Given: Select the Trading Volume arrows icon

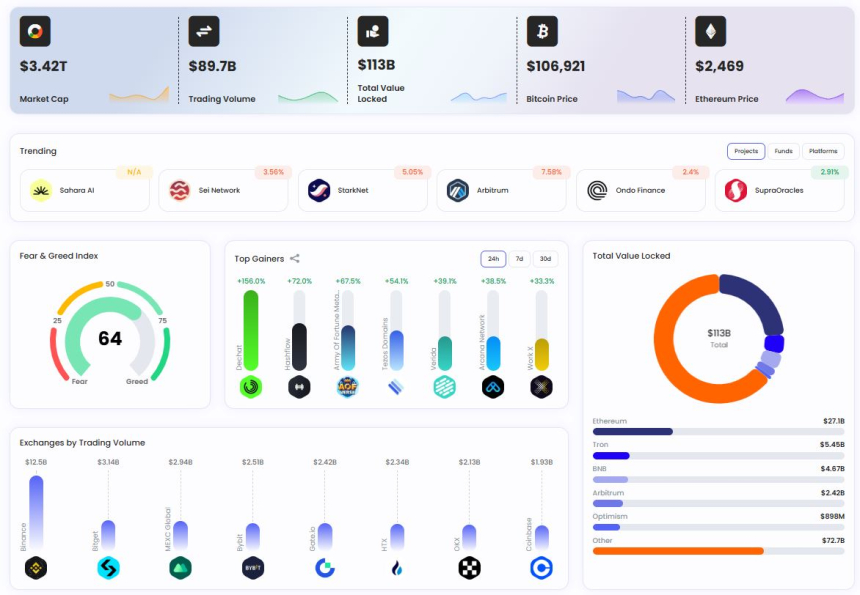Looking at the screenshot, I should 204,31.
